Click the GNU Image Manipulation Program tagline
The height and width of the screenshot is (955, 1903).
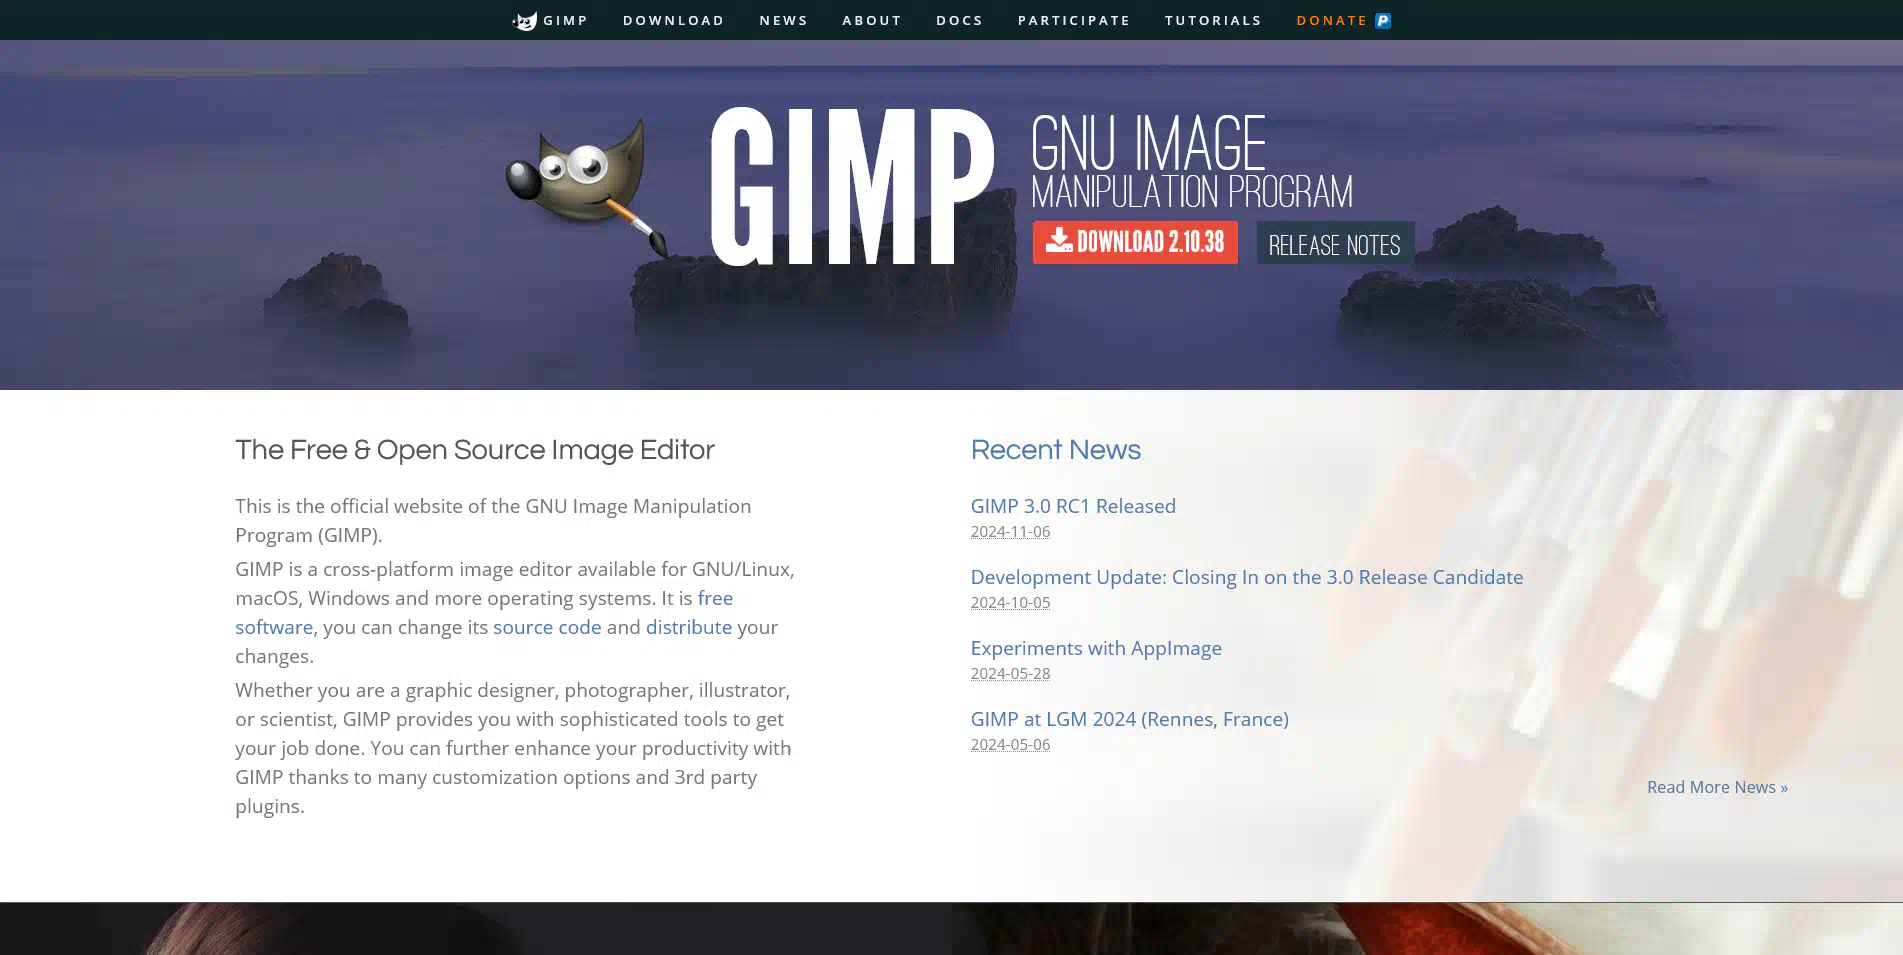(1192, 162)
